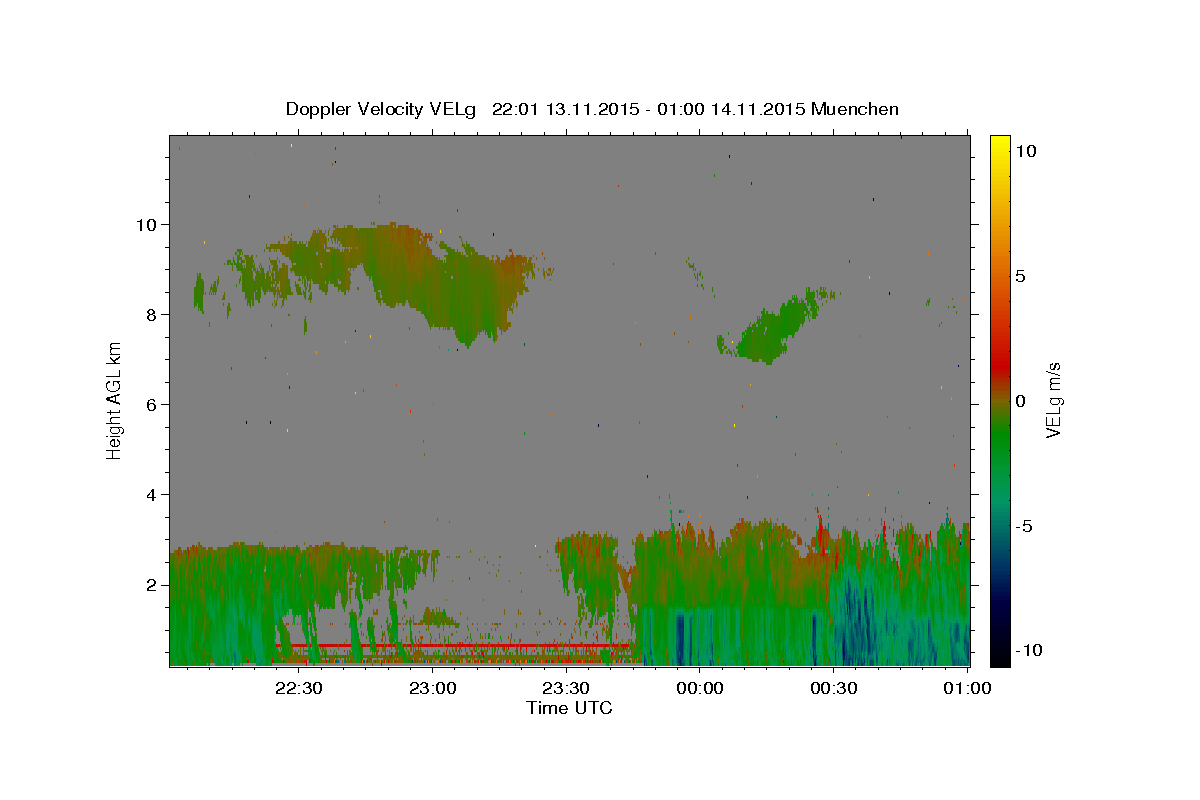Click the 'VELg m/s' colorbar label
1200x800 pixels.
[x=1053, y=401]
